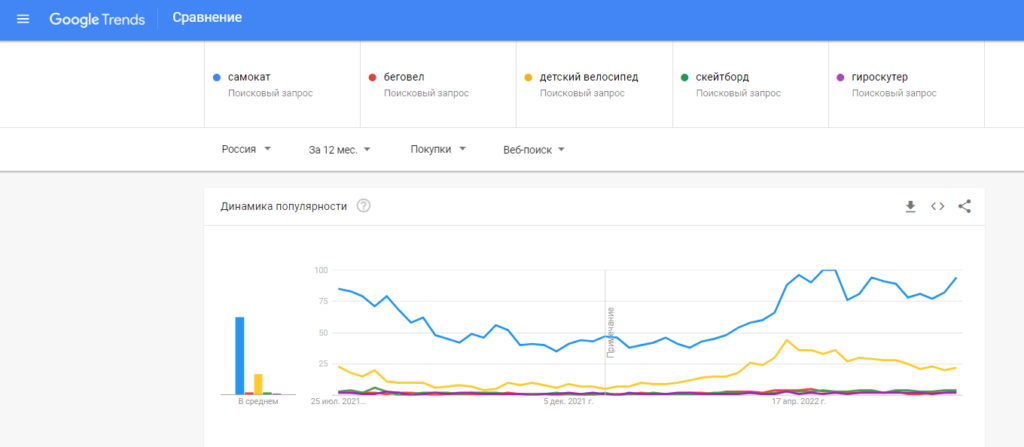Share the popularity dynamics chart
This screenshot has width=1024, height=447.
[x=965, y=206]
